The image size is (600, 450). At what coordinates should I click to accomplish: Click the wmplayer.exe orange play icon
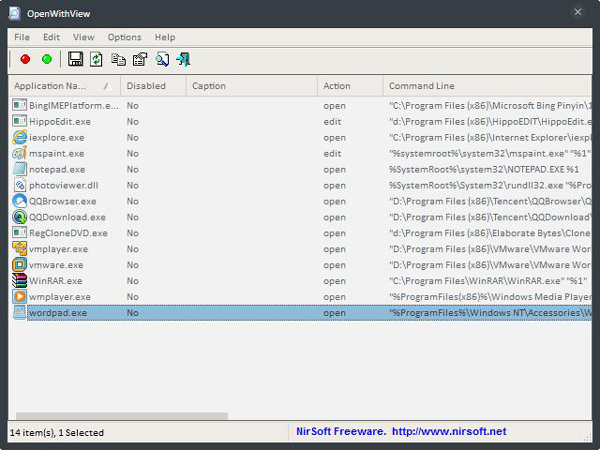tap(20, 297)
